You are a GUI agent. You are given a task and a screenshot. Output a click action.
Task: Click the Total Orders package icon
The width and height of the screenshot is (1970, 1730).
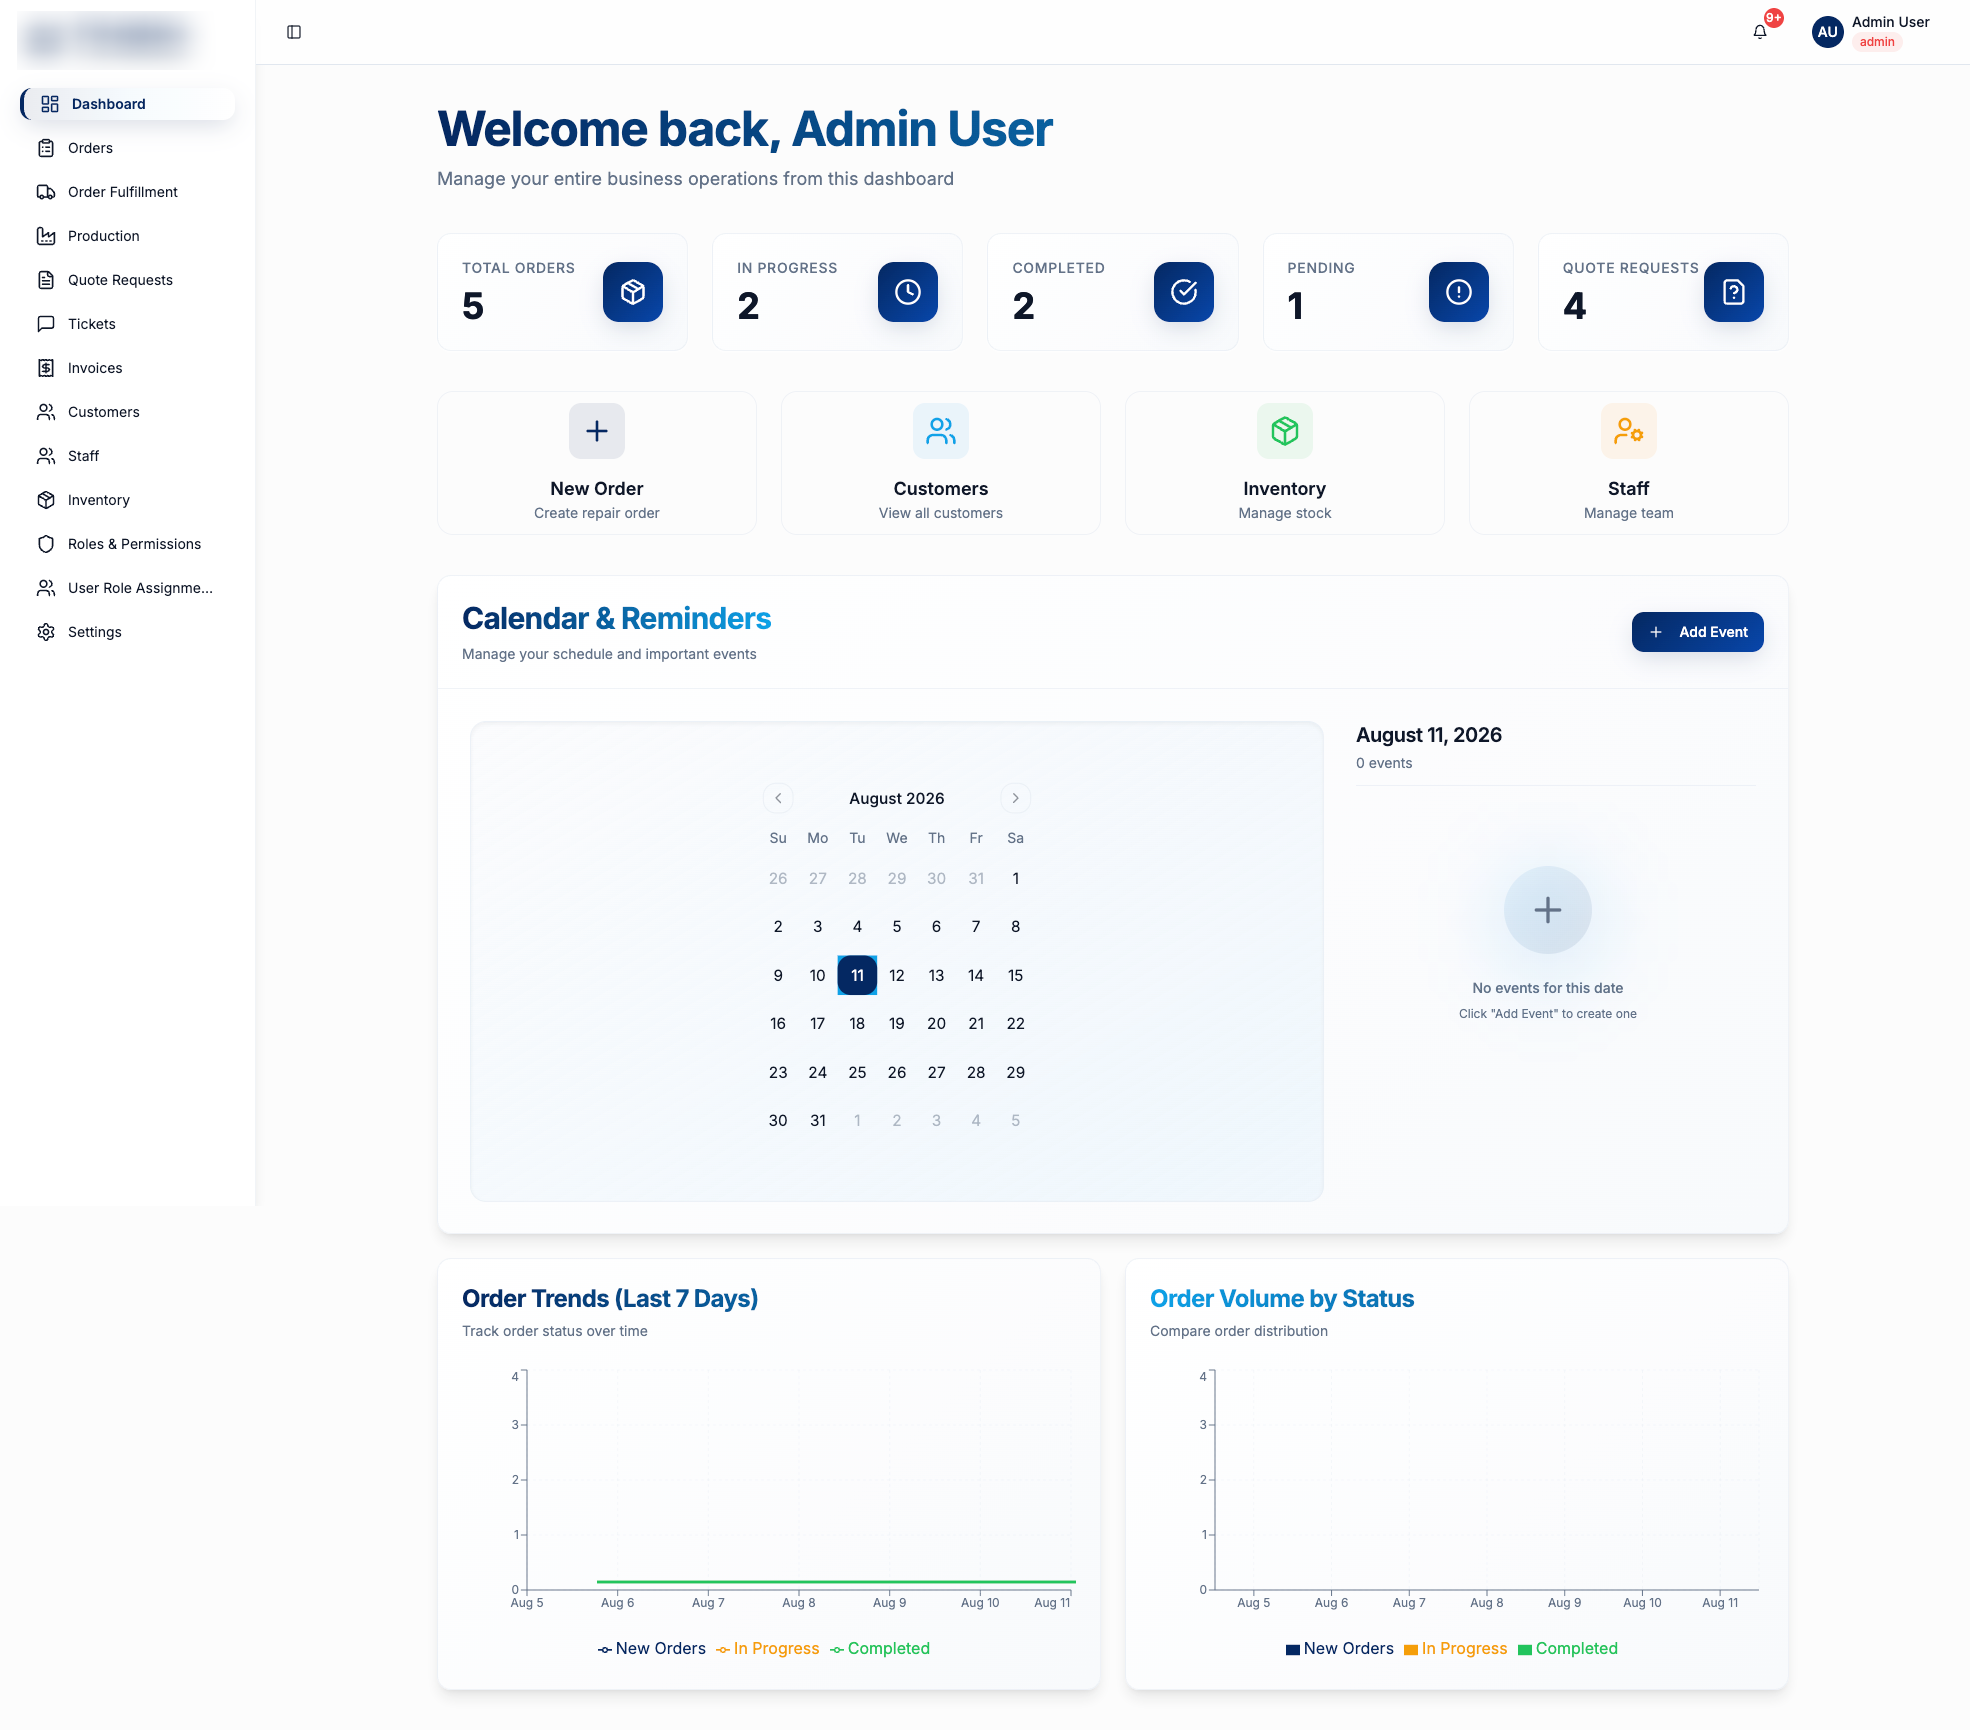click(x=633, y=292)
